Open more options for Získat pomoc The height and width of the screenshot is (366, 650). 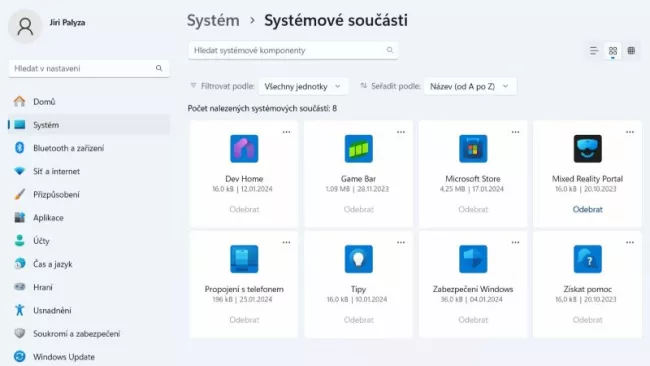[x=630, y=242]
